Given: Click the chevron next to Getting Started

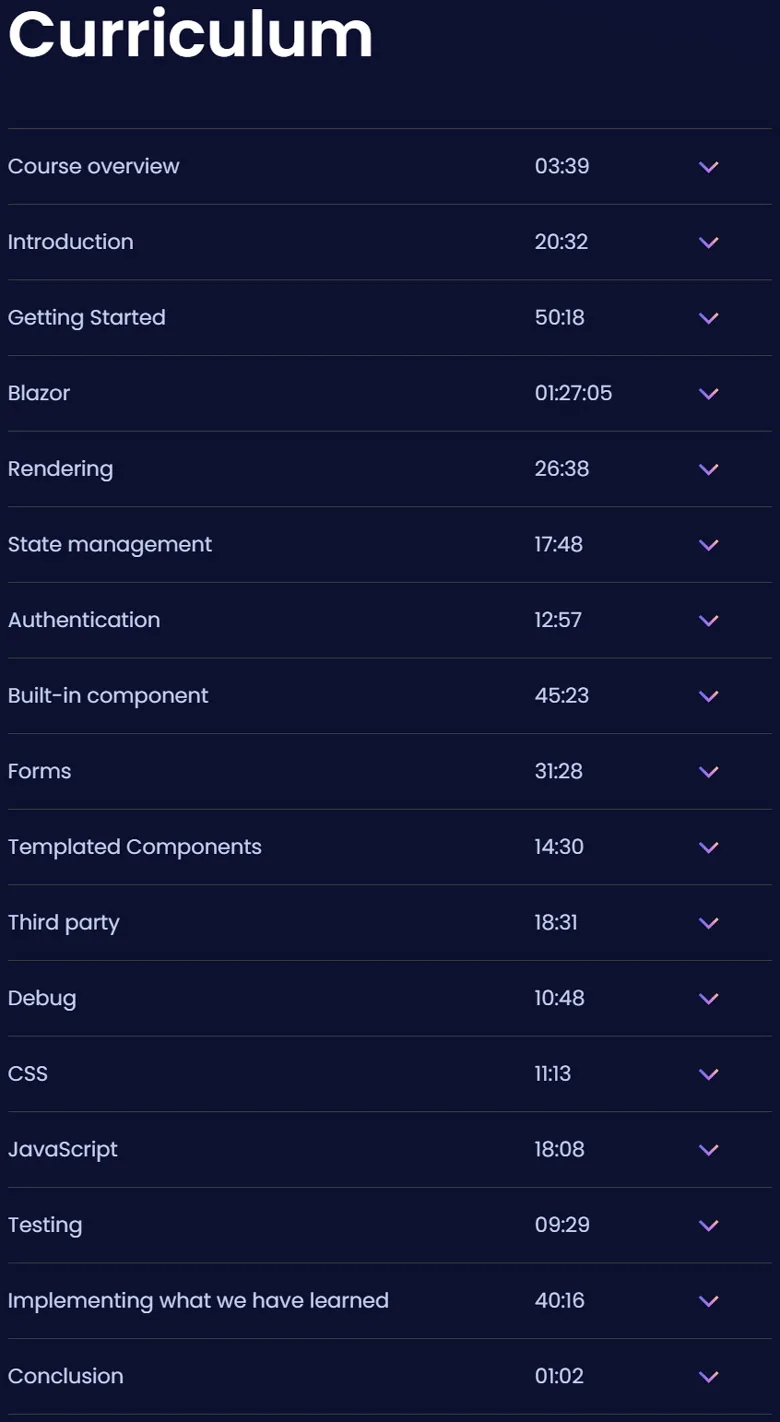Looking at the screenshot, I should coord(709,318).
